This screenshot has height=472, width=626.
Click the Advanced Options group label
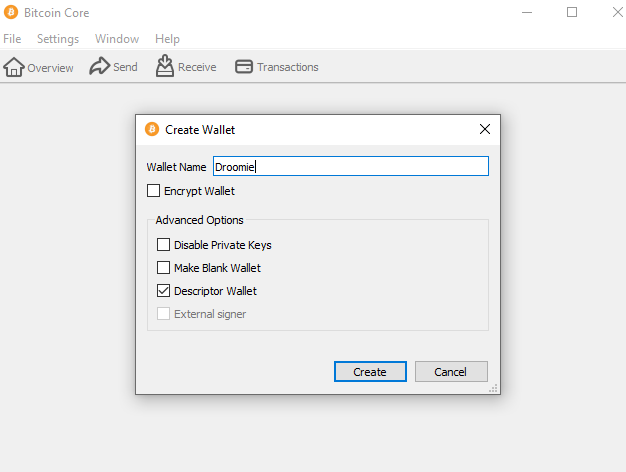pos(199,220)
